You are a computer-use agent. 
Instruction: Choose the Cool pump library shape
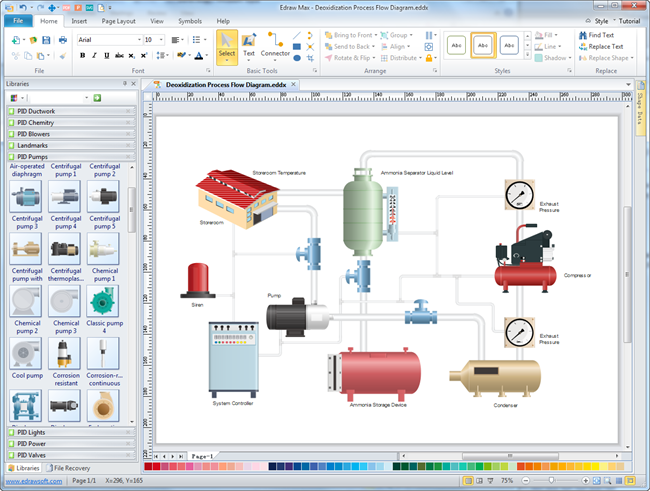click(26, 353)
